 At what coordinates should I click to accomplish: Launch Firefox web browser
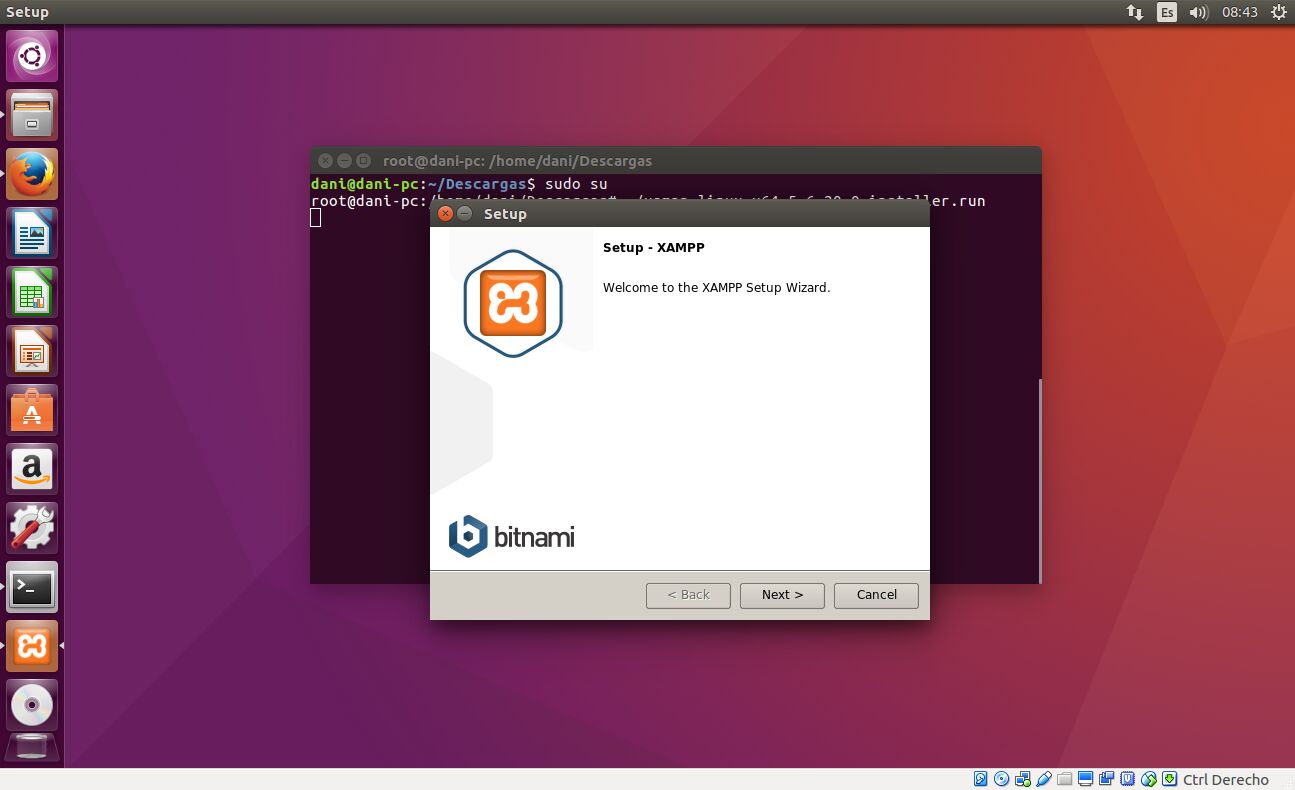click(x=32, y=174)
